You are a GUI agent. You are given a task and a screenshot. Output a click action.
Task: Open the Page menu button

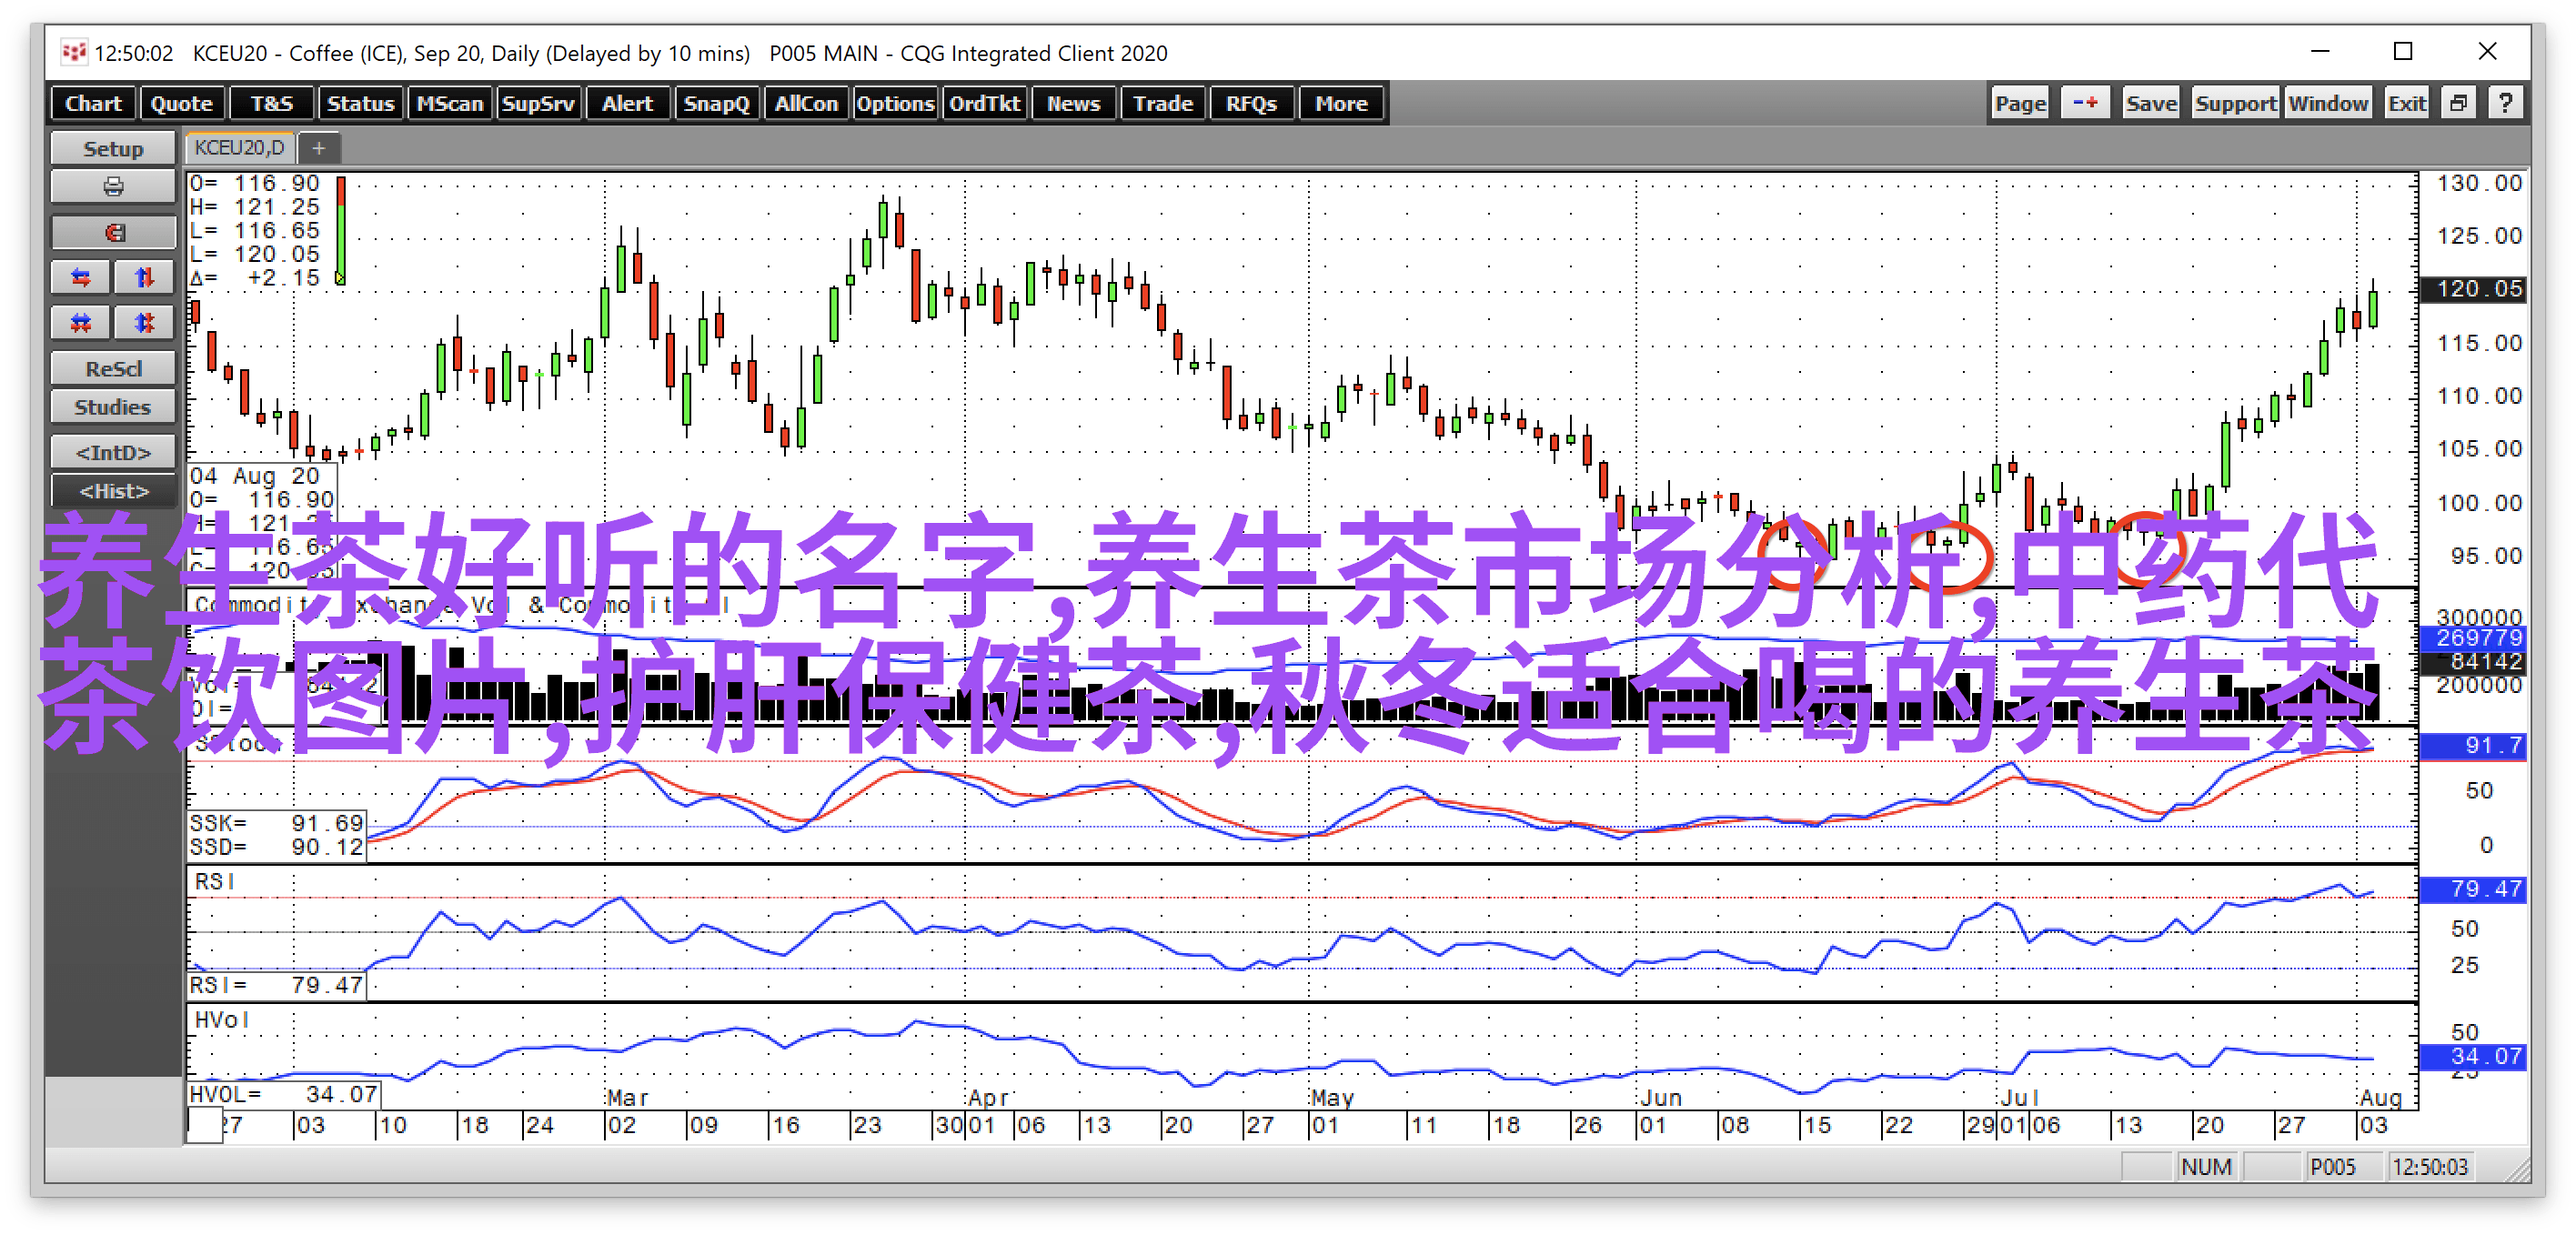click(x=2020, y=103)
